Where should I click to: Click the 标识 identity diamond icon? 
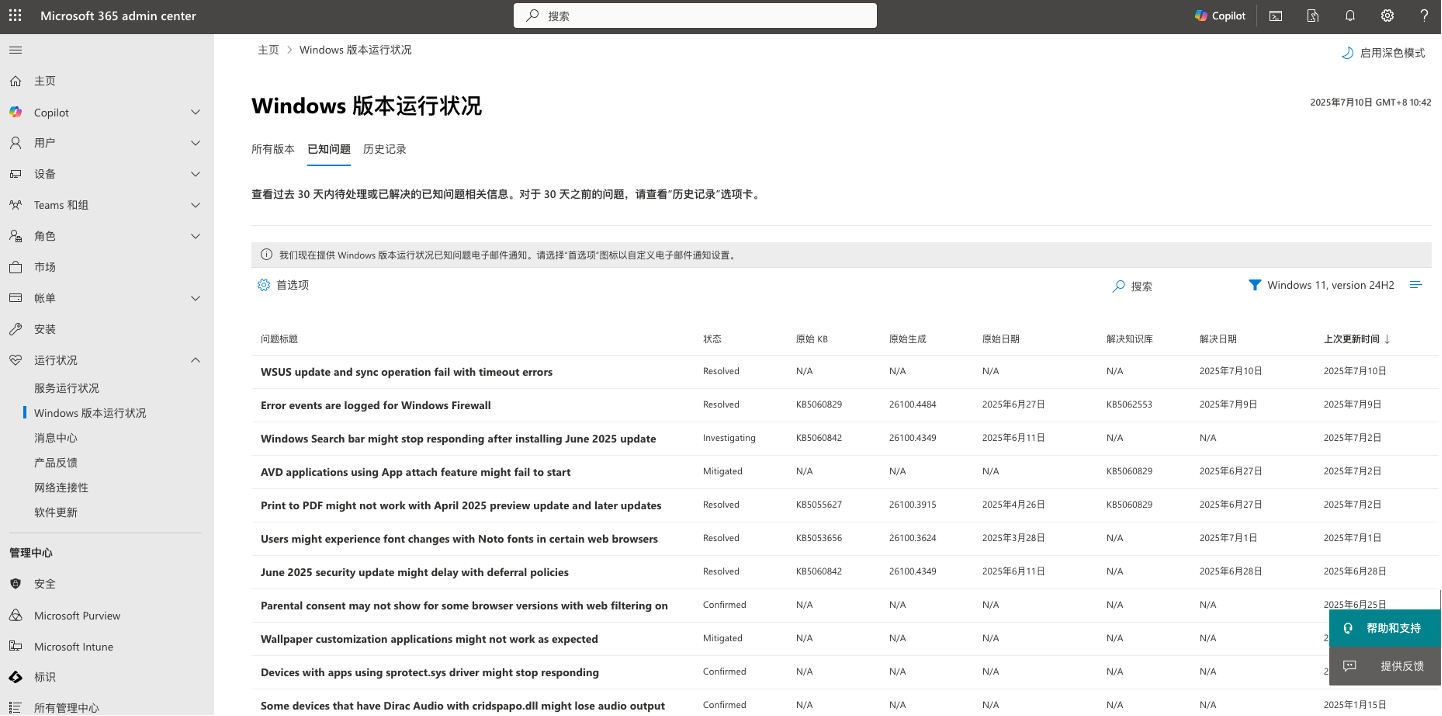coord(15,677)
